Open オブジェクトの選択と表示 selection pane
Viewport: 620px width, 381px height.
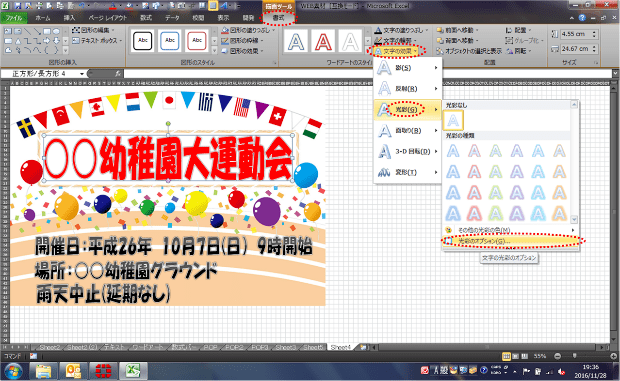coord(469,51)
